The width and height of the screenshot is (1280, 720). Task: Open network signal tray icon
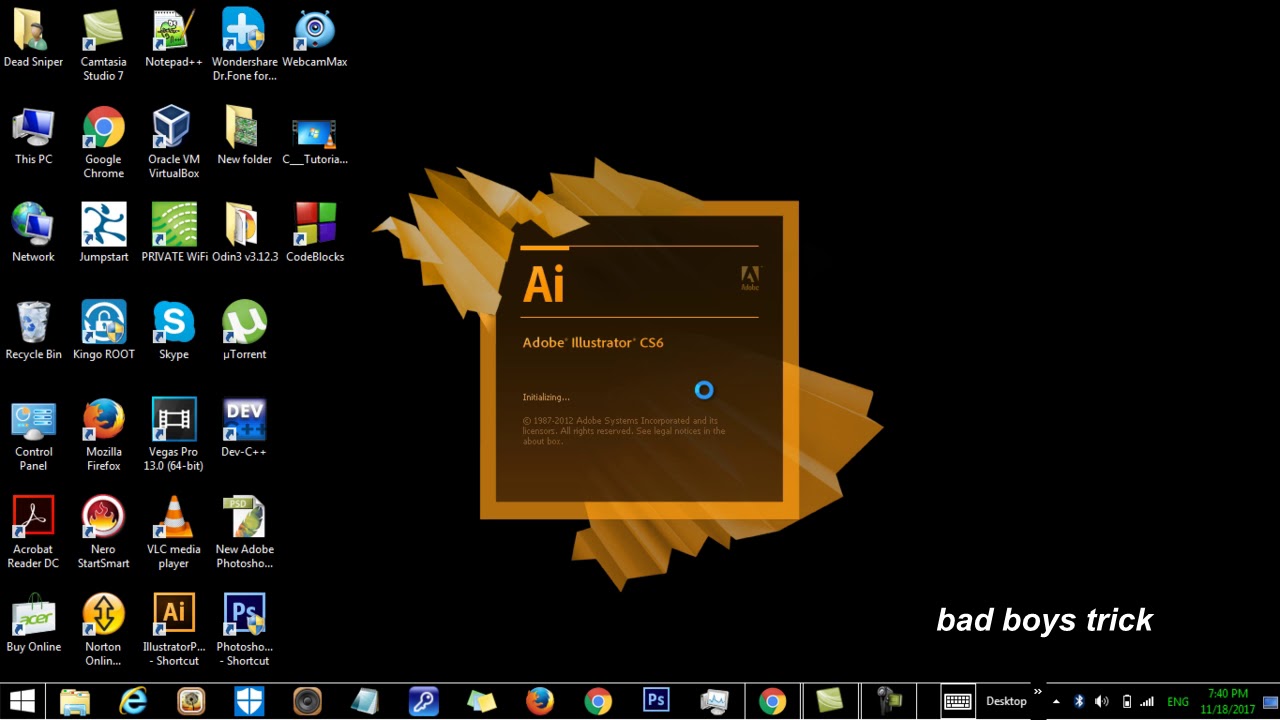(1147, 702)
